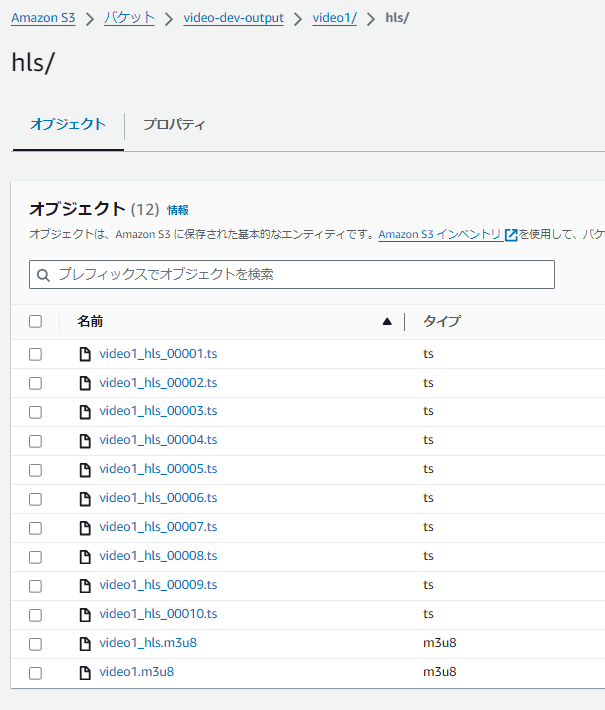Click the file icon beside video1_hls_00001.ts
Image resolution: width=605 pixels, height=710 pixels.
coord(85,354)
